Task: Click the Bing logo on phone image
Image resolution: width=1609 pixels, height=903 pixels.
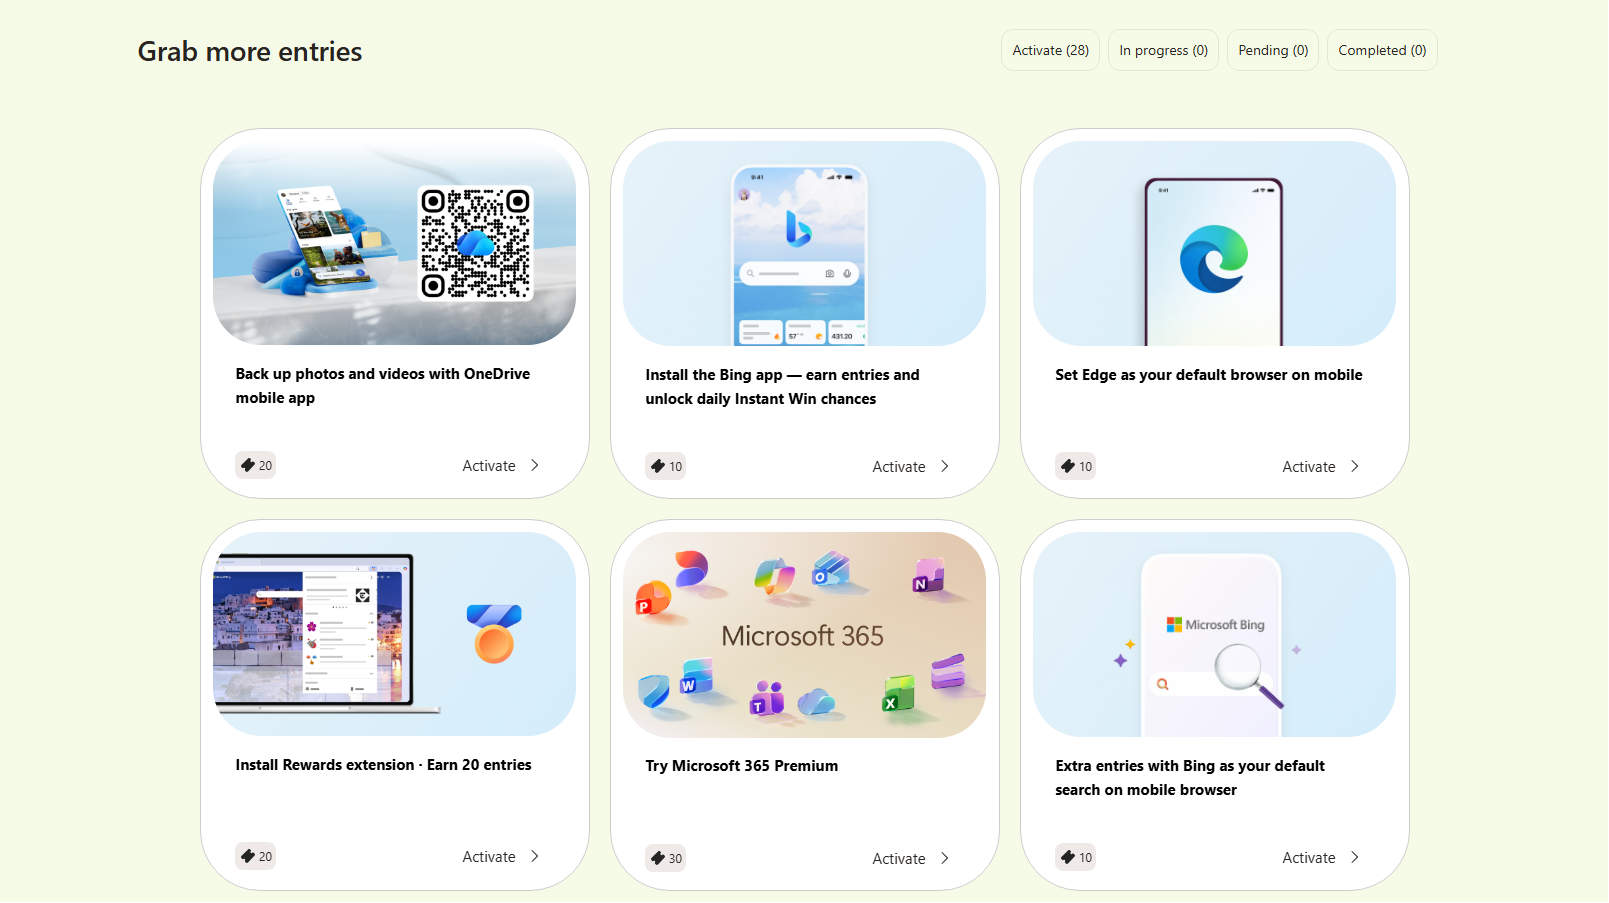Action: (x=798, y=229)
